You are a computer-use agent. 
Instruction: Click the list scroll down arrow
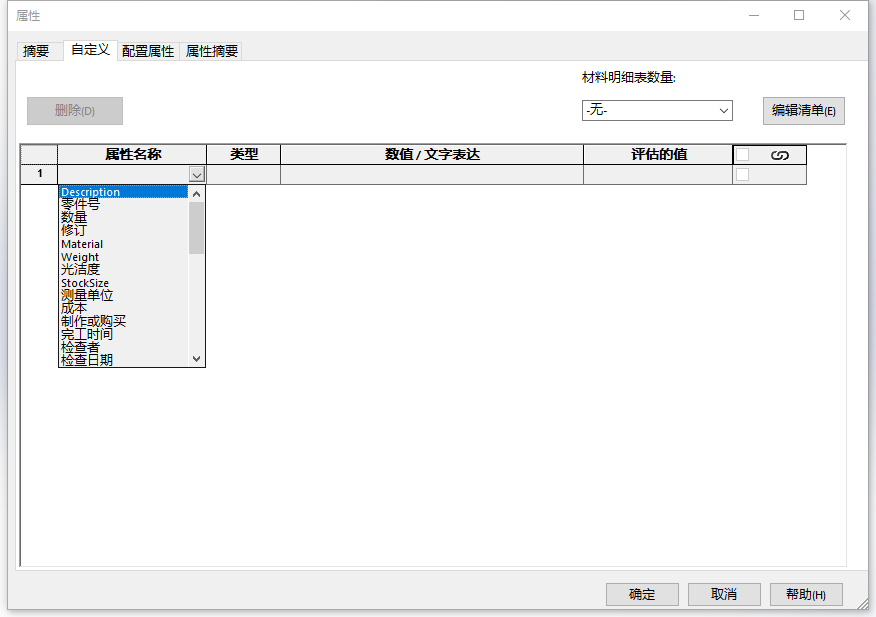(196, 359)
